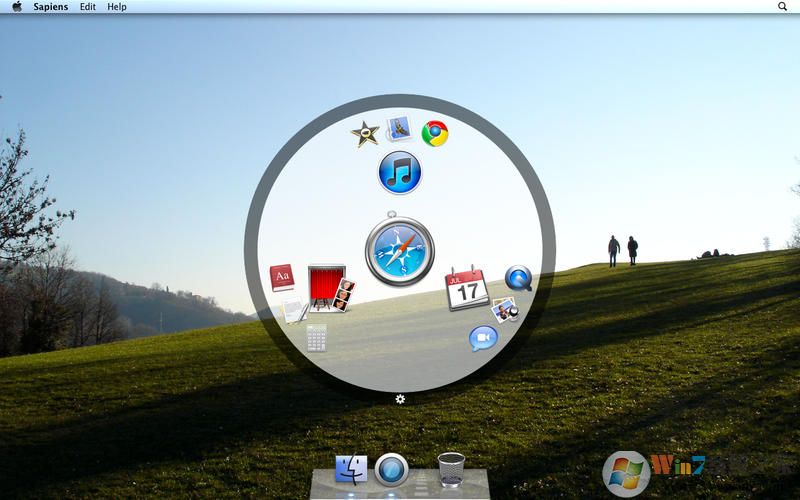Open the Apple menu
The image size is (800, 500).
(x=17, y=7)
